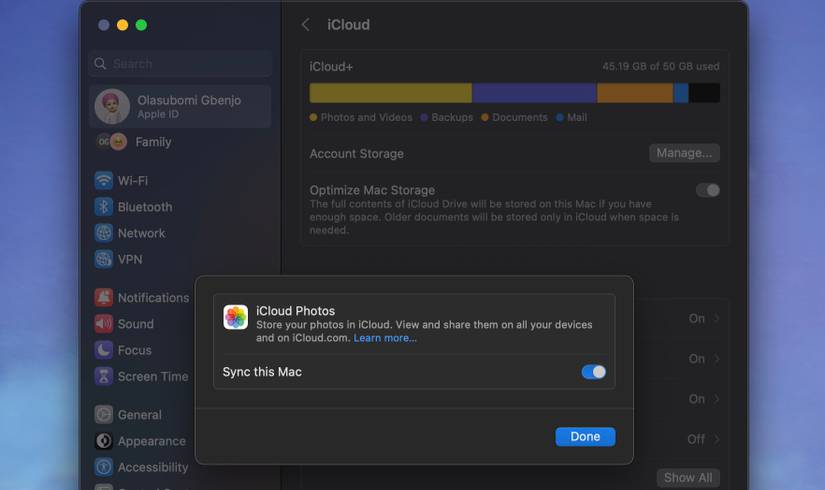This screenshot has height=490, width=825.
Task: Click the Wi-Fi icon in sidebar
Action: [x=104, y=181]
